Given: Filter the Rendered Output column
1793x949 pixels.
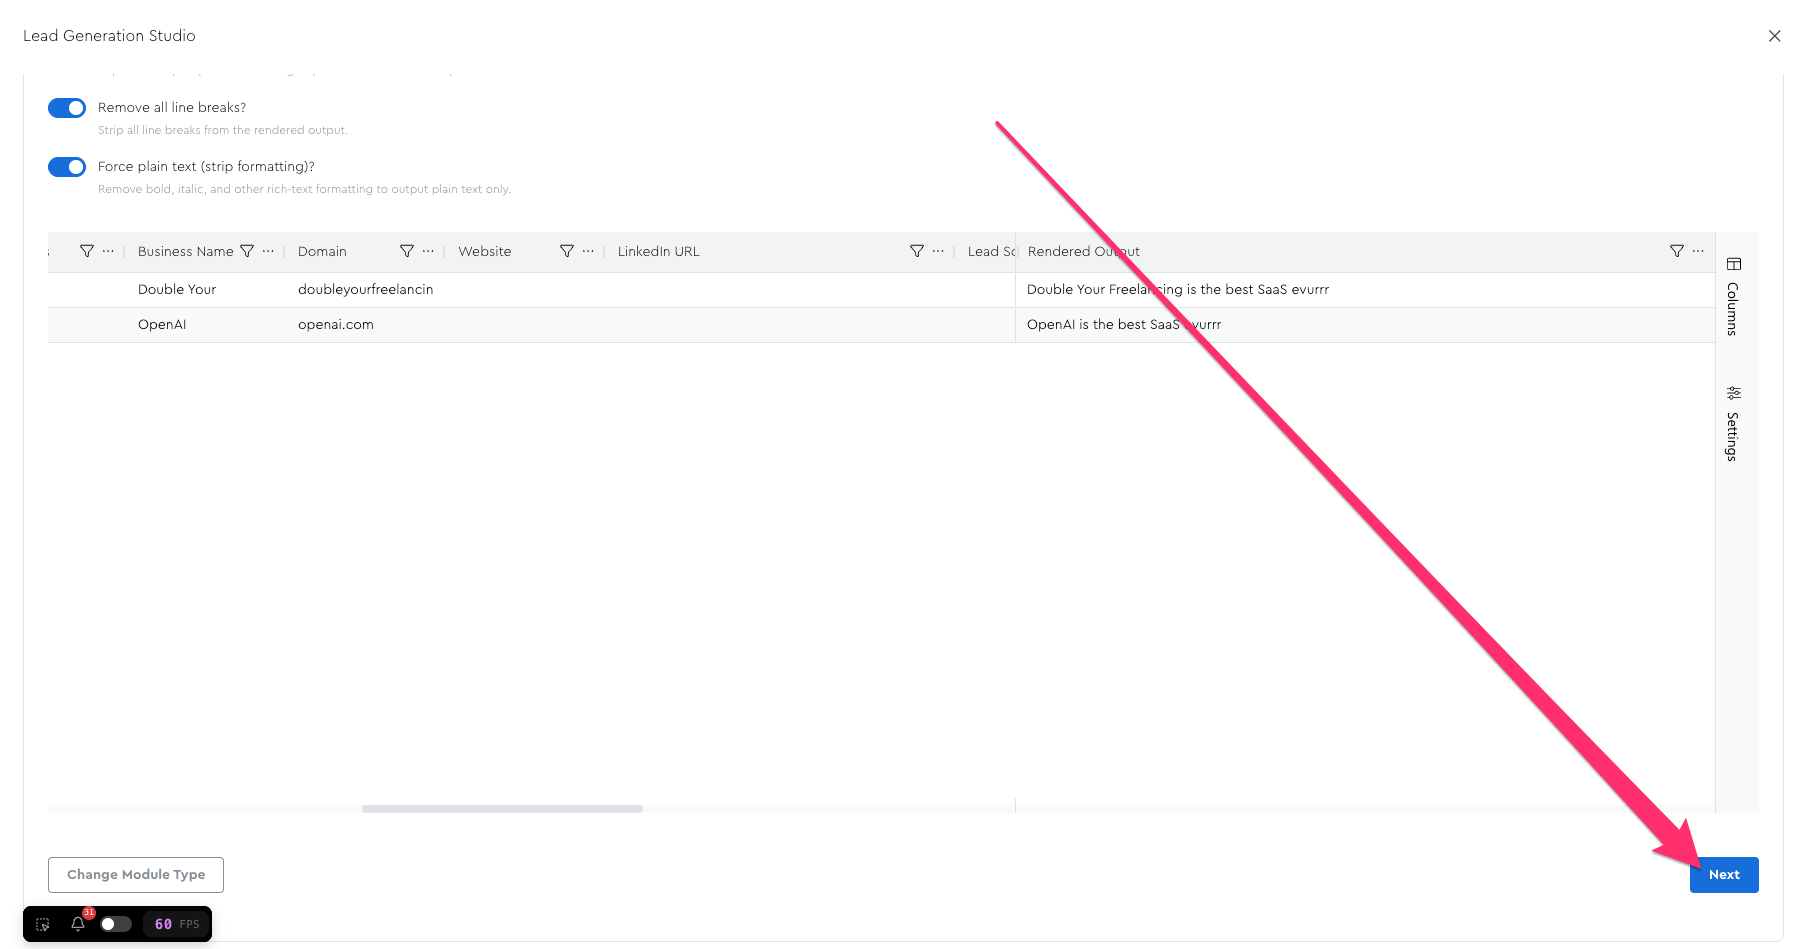Looking at the screenshot, I should [1677, 251].
